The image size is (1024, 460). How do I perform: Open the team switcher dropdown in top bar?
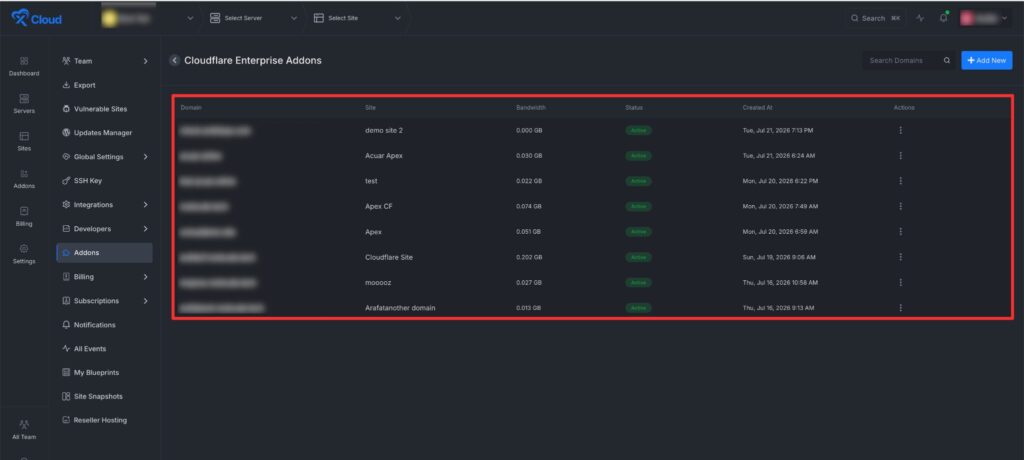tap(148, 18)
